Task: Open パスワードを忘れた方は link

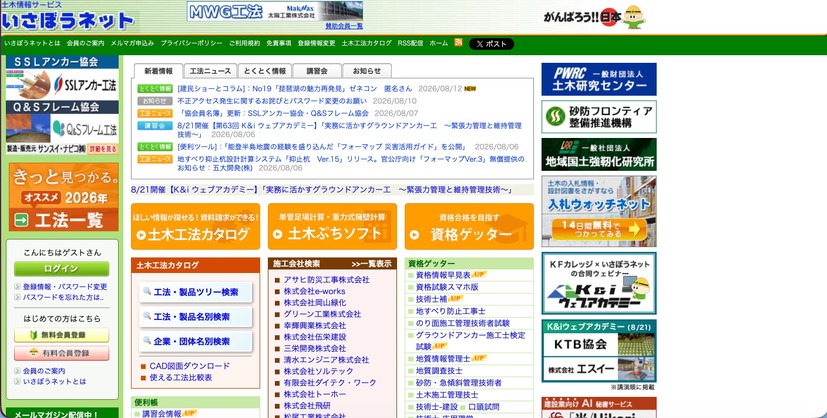Action: click(63, 297)
